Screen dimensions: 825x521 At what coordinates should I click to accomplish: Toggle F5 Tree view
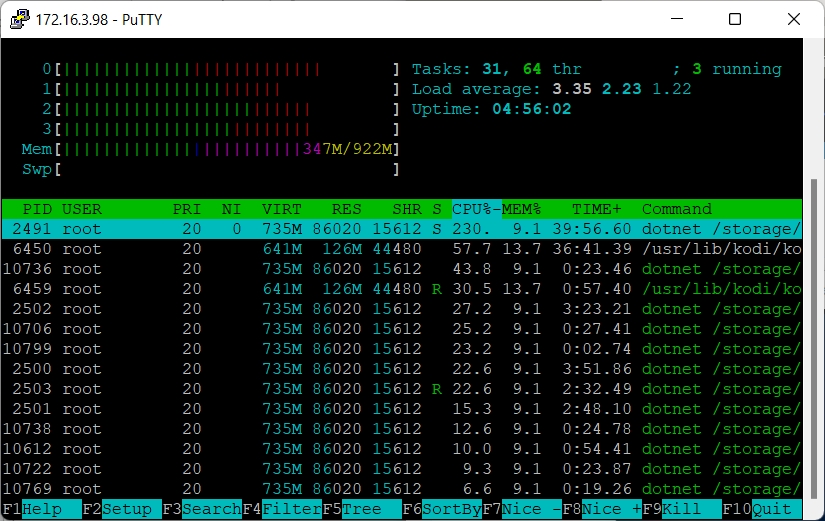click(361, 509)
